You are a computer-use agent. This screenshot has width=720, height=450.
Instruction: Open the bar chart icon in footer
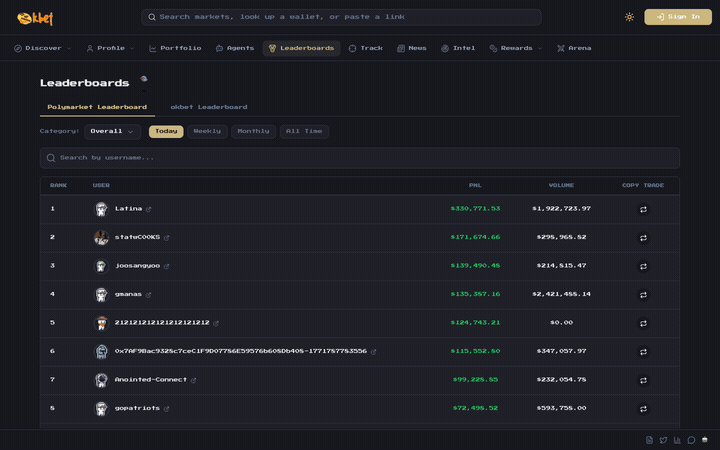(677, 440)
